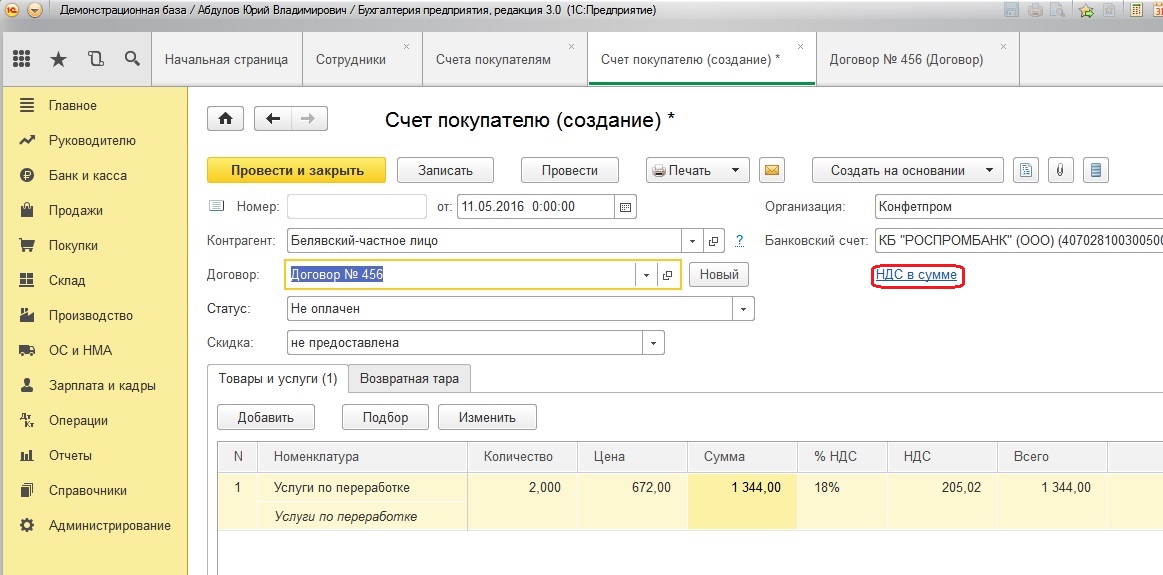Open the НДС в сумме link

point(917,275)
